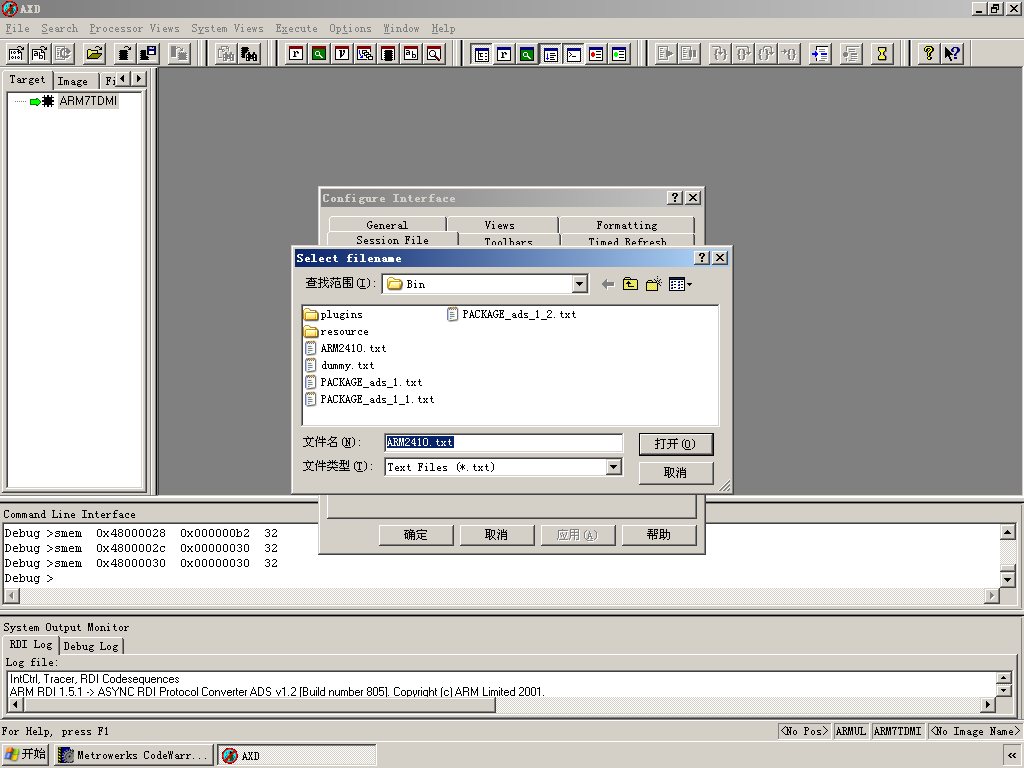The height and width of the screenshot is (768, 1024).
Task: Click the hourglass toolbar icon
Action: click(882, 54)
